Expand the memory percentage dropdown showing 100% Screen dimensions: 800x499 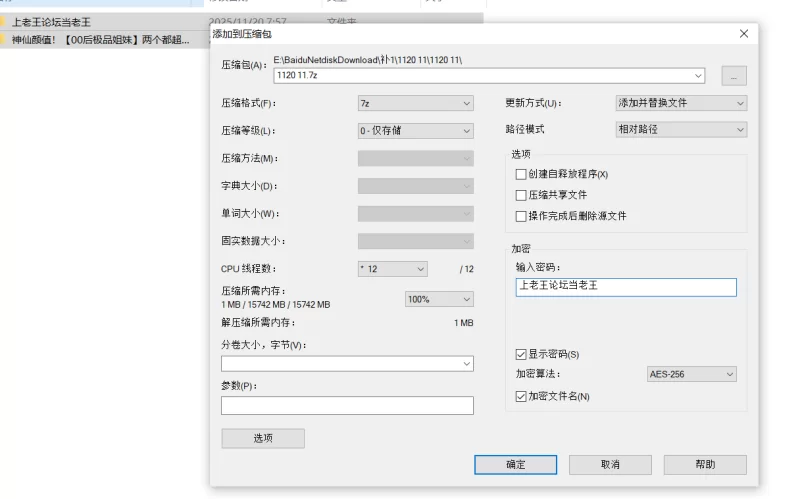click(439, 299)
